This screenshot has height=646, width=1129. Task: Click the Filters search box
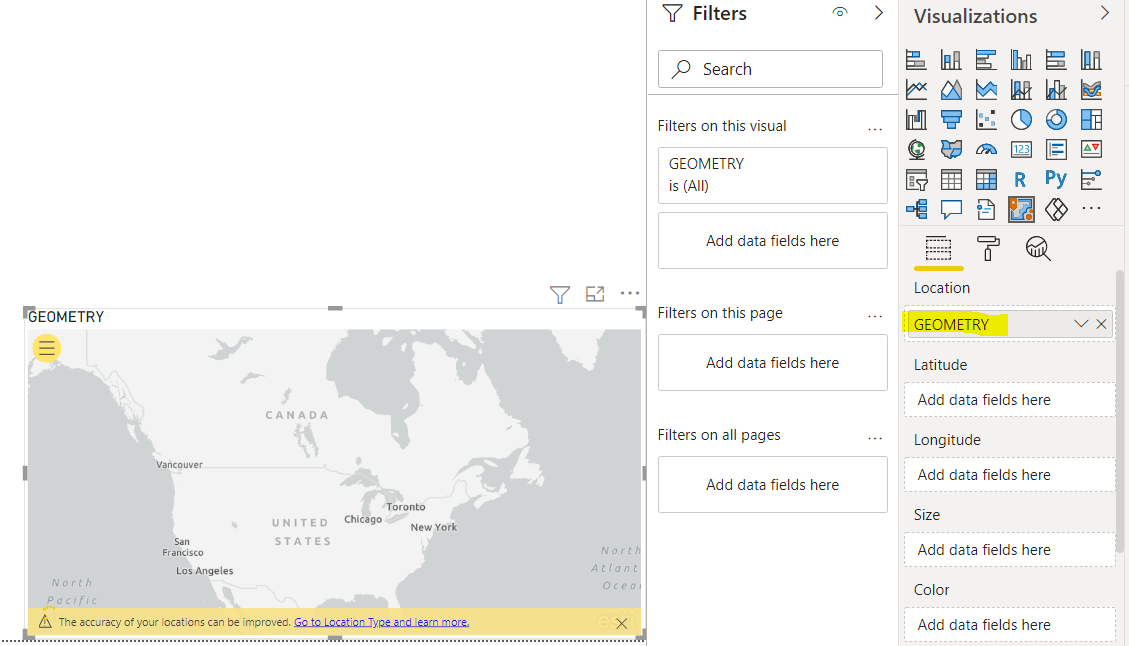pyautogui.click(x=770, y=69)
